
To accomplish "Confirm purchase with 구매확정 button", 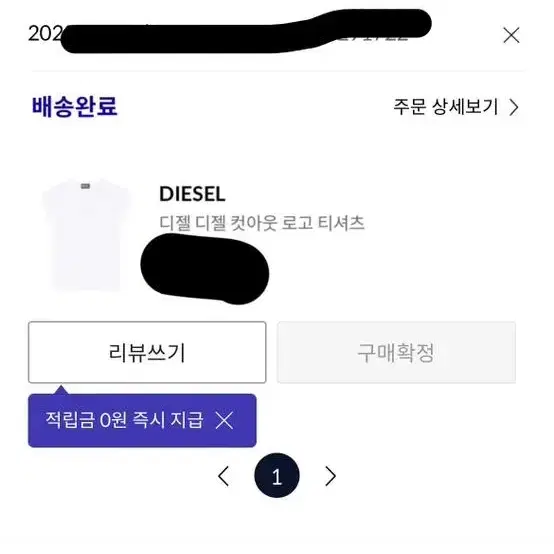I will tap(396, 352).
